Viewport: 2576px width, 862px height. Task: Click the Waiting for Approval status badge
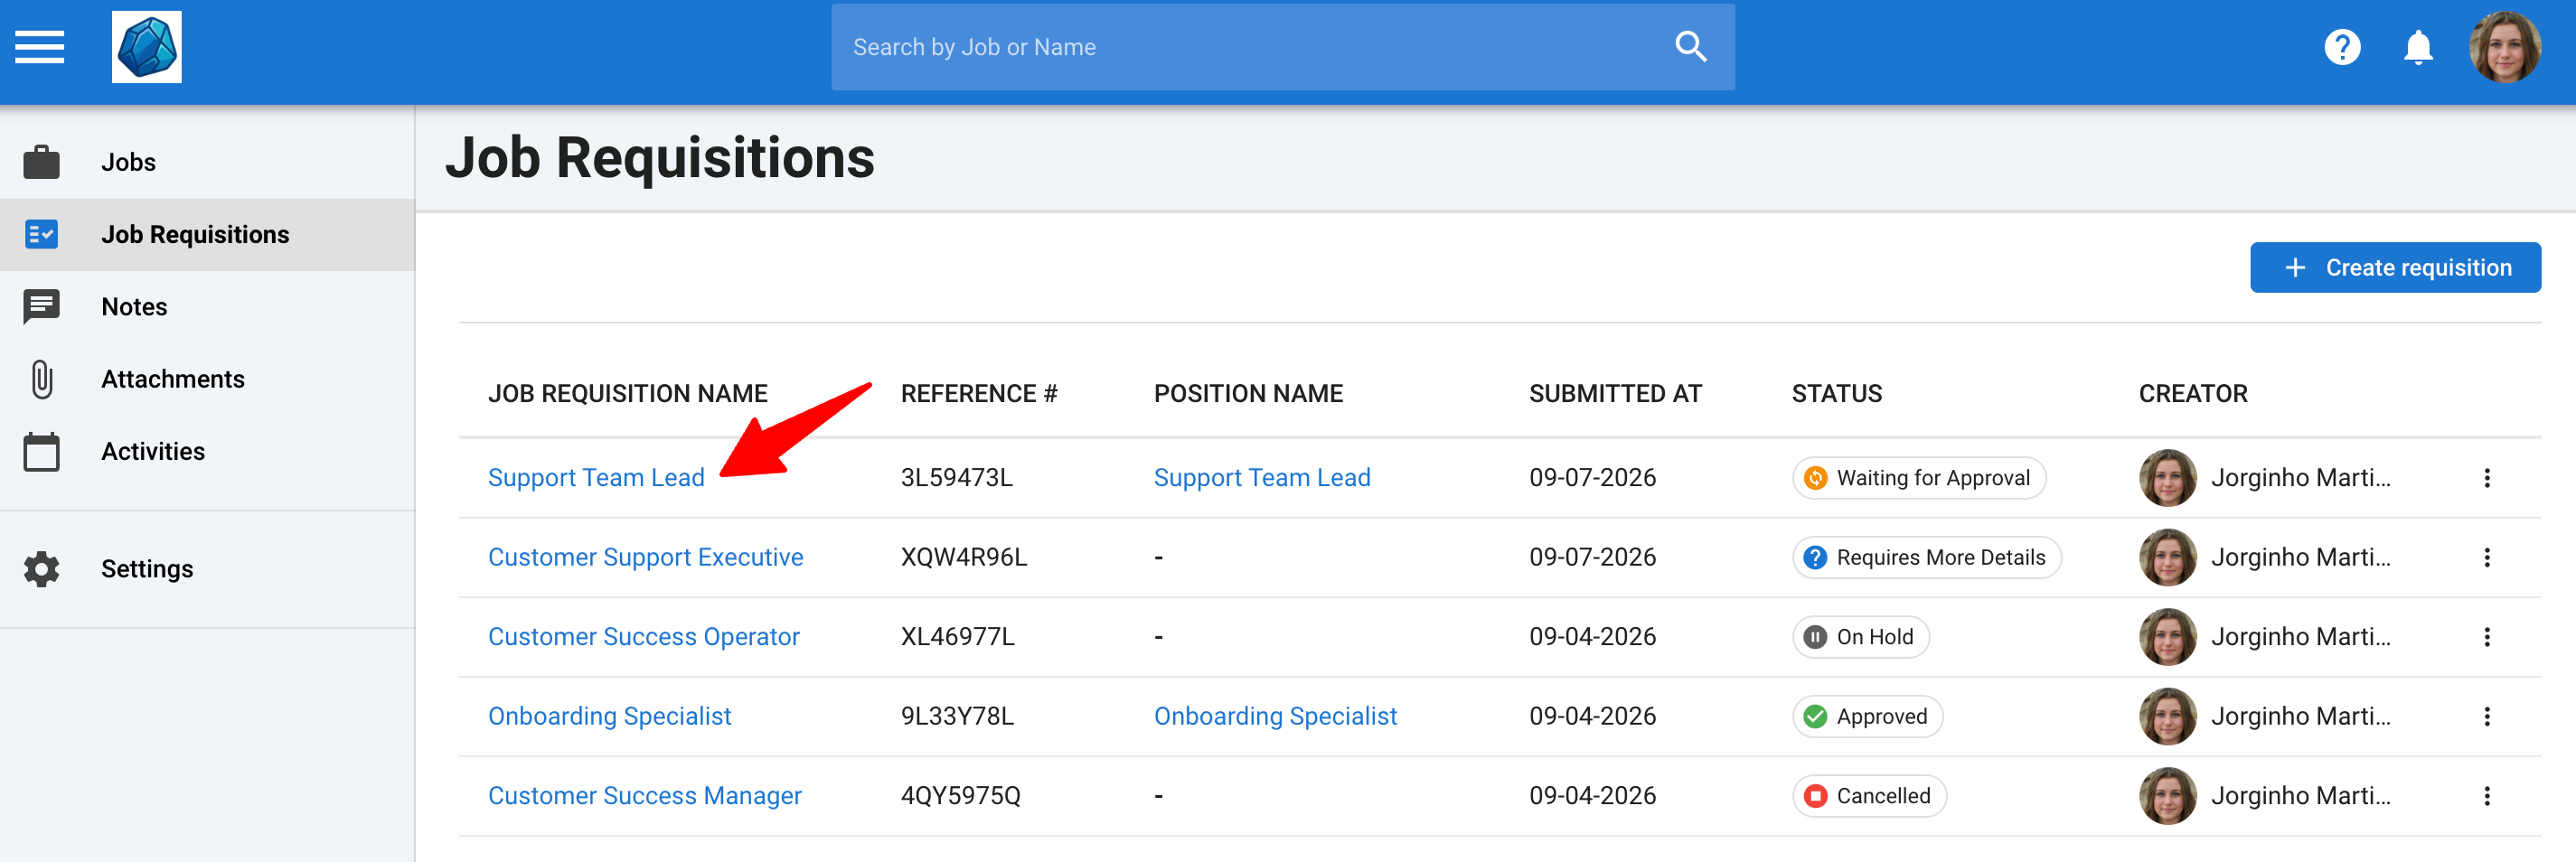pos(1918,478)
